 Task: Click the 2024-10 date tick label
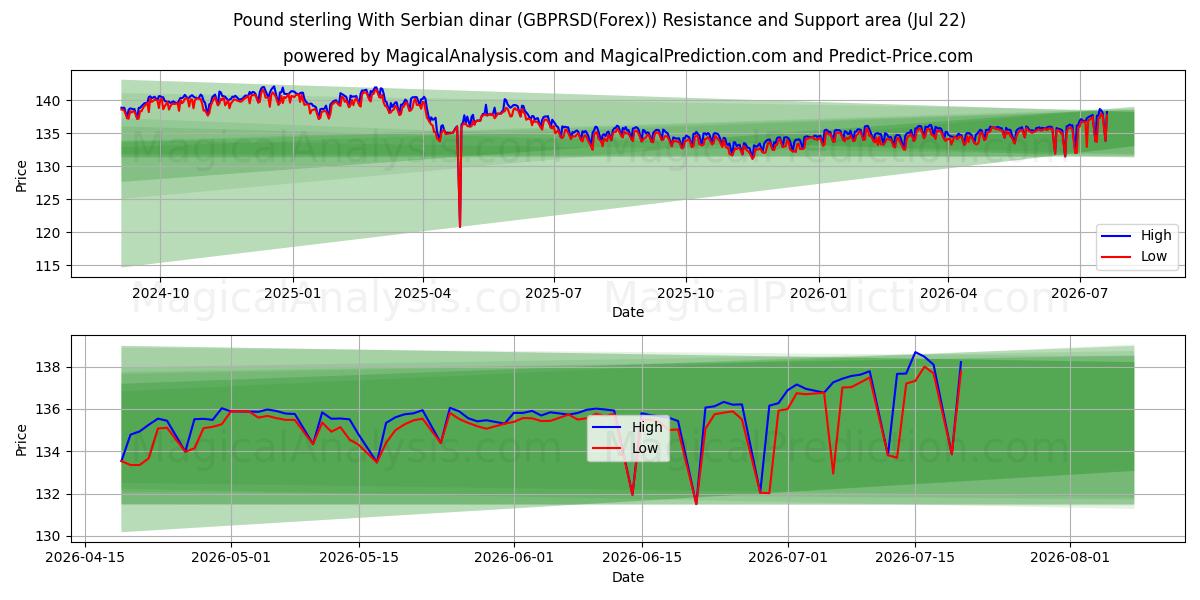click(160, 294)
